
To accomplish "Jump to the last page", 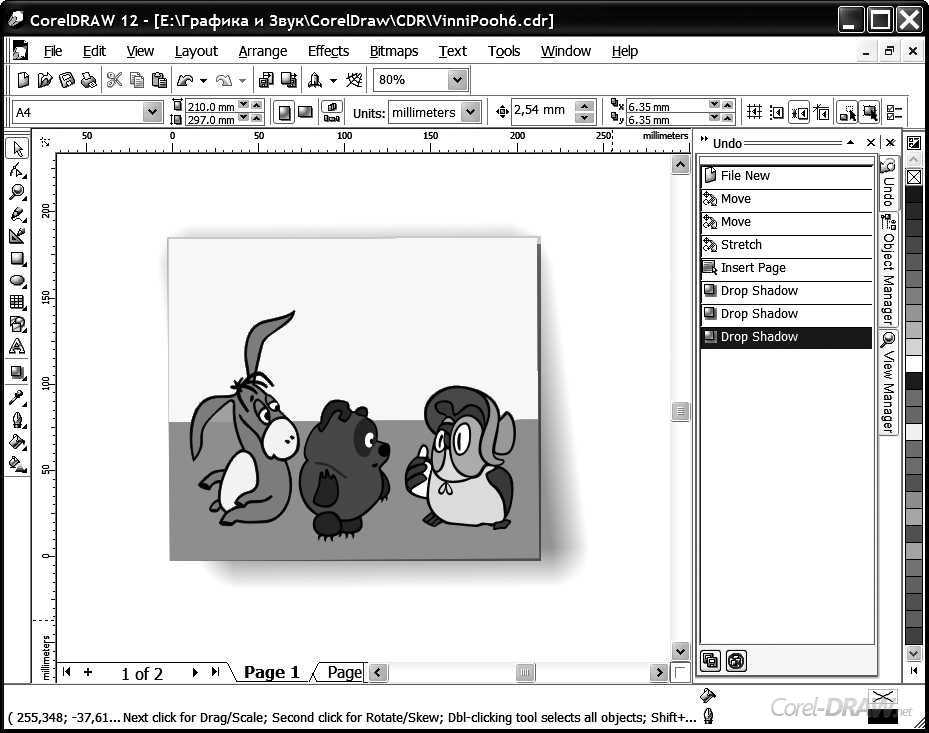I will tap(215, 672).
